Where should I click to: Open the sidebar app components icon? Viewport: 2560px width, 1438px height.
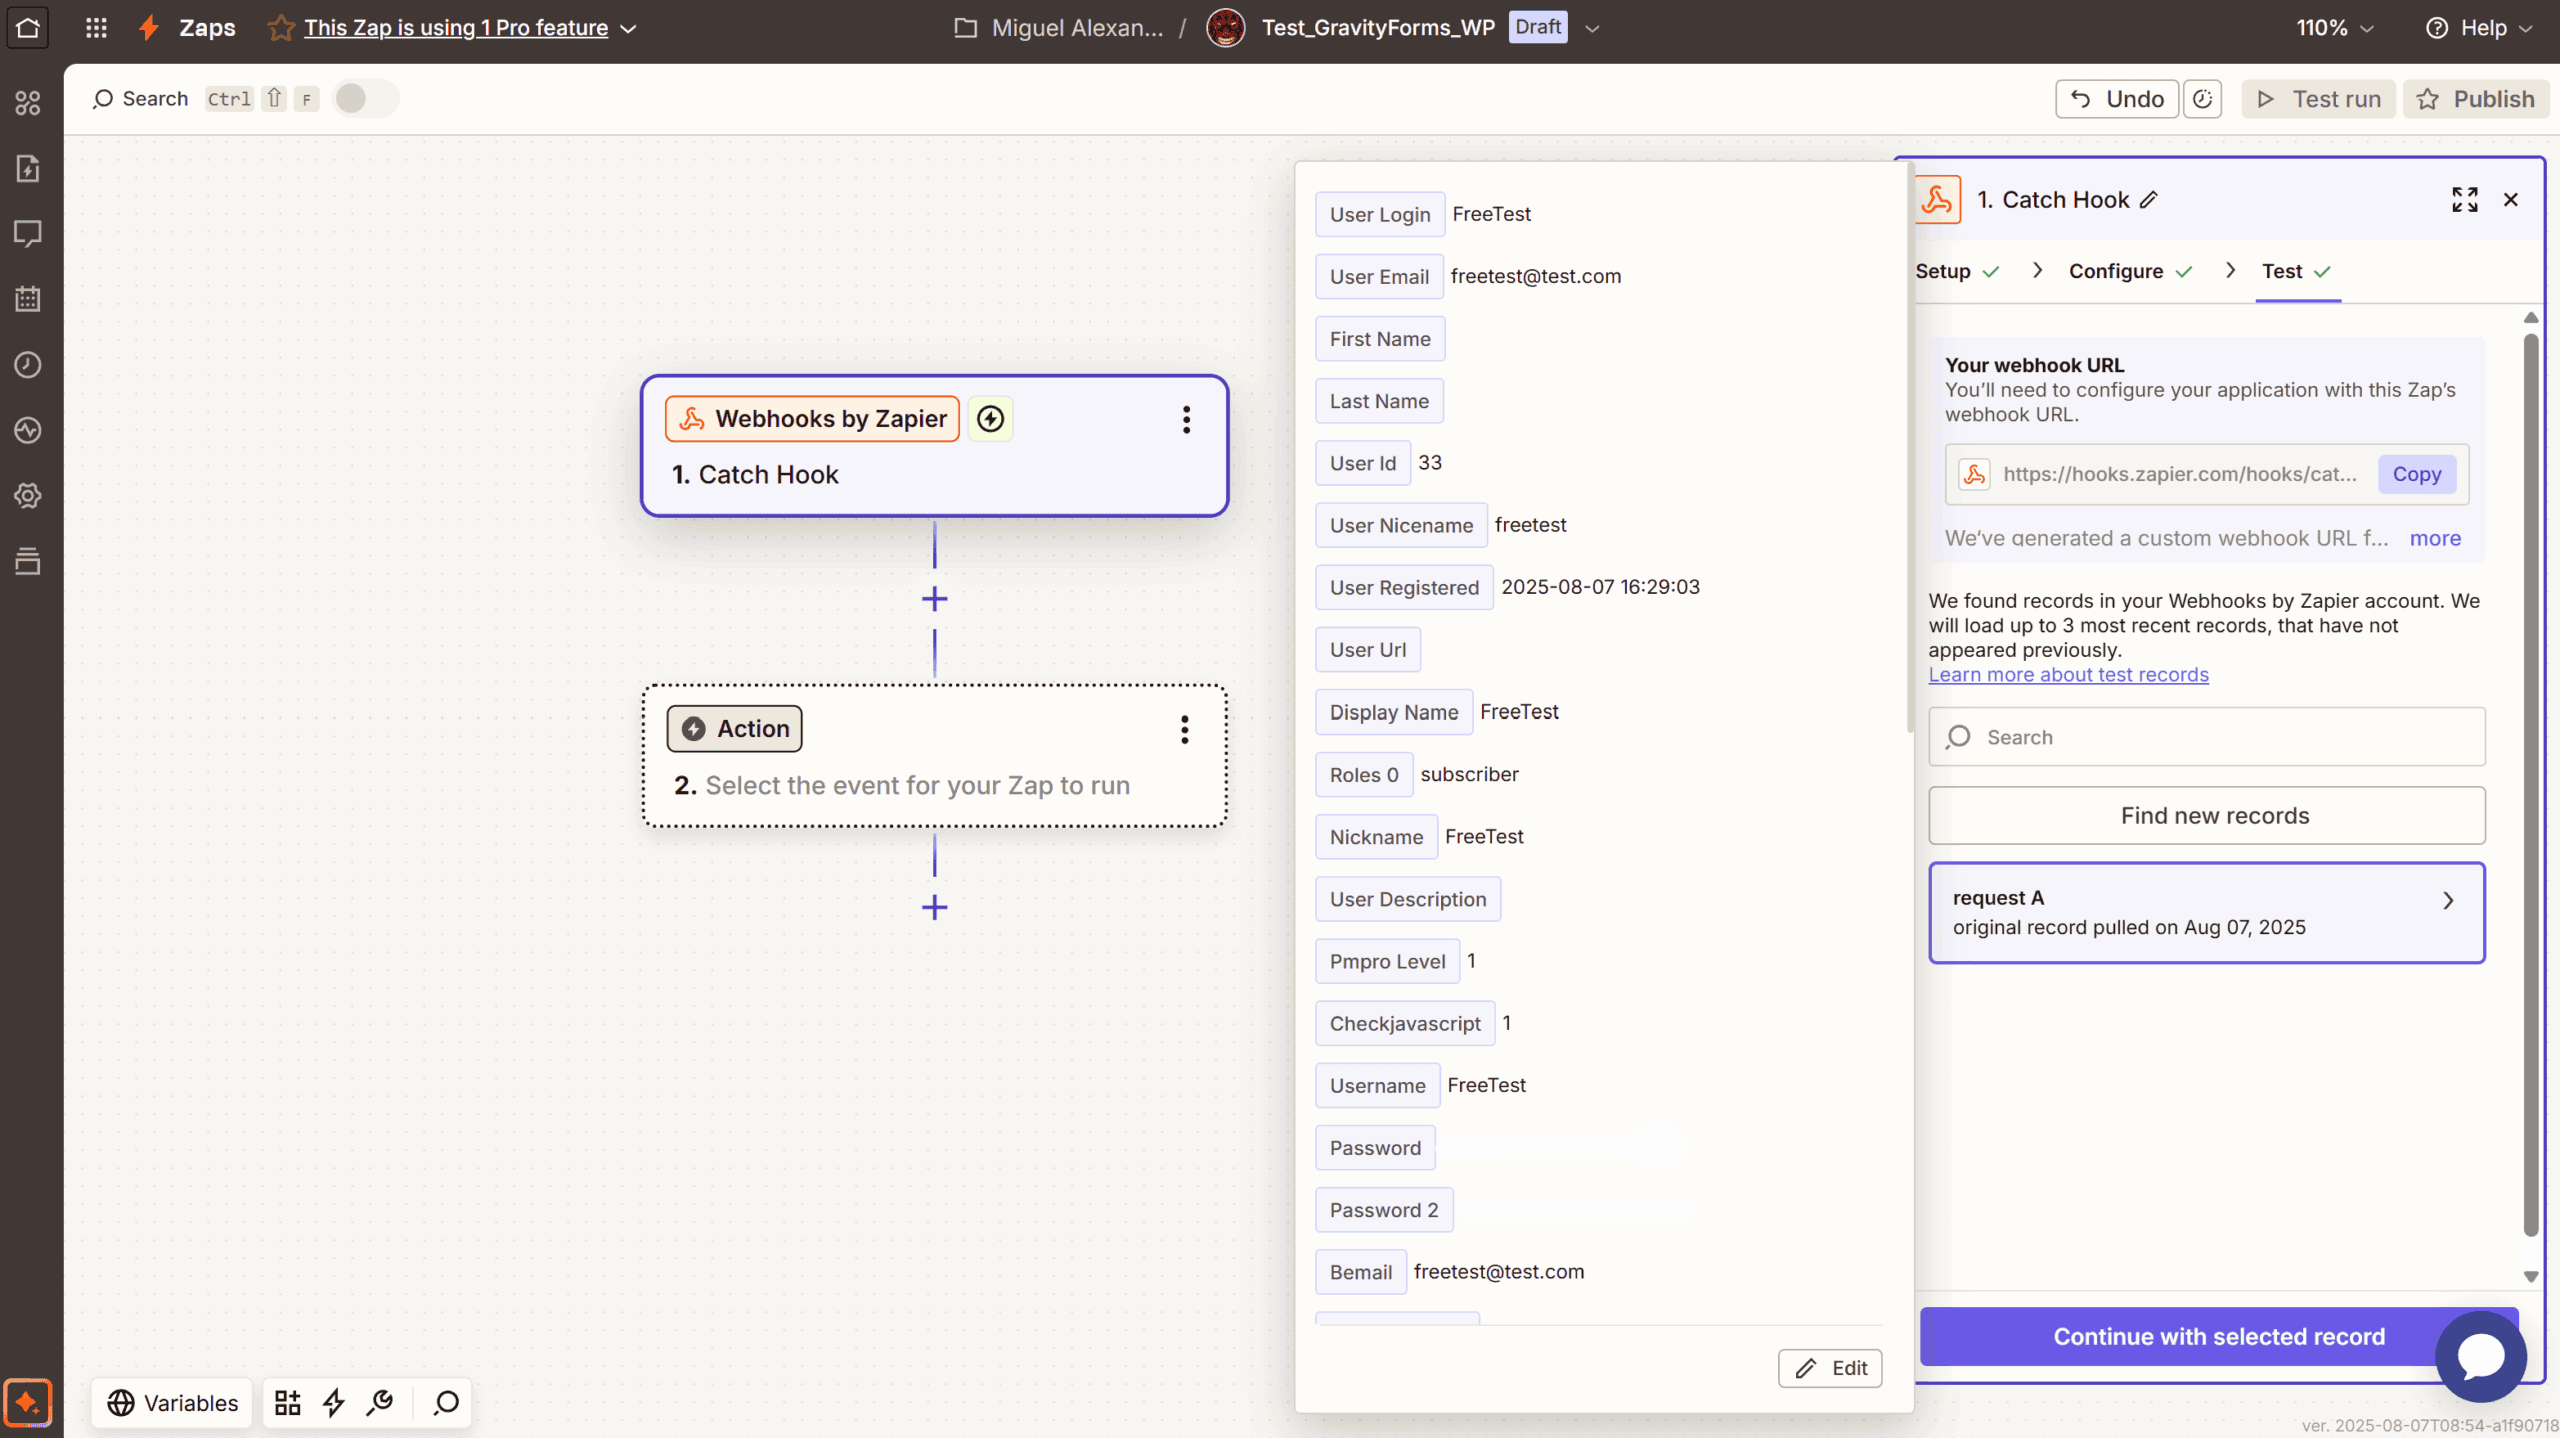pos(28,103)
